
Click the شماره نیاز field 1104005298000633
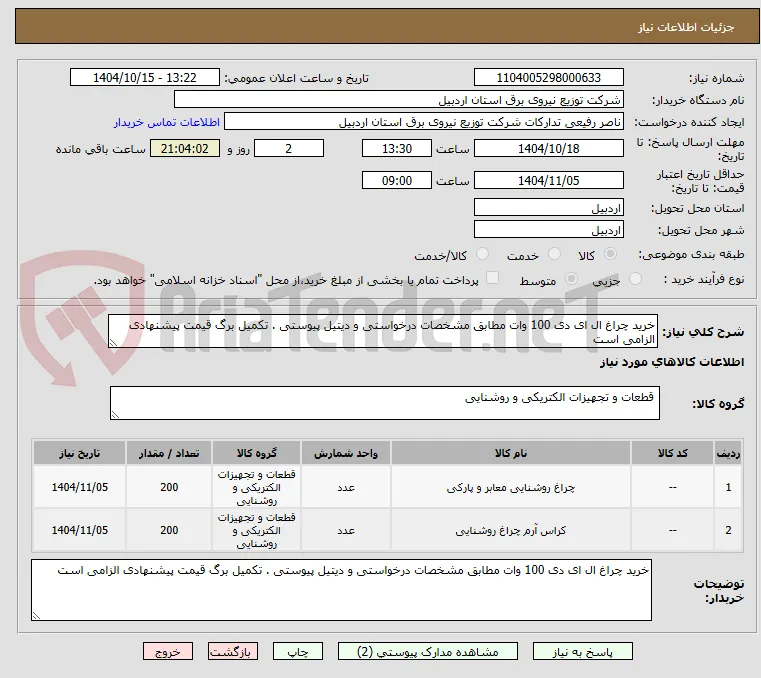(x=548, y=78)
